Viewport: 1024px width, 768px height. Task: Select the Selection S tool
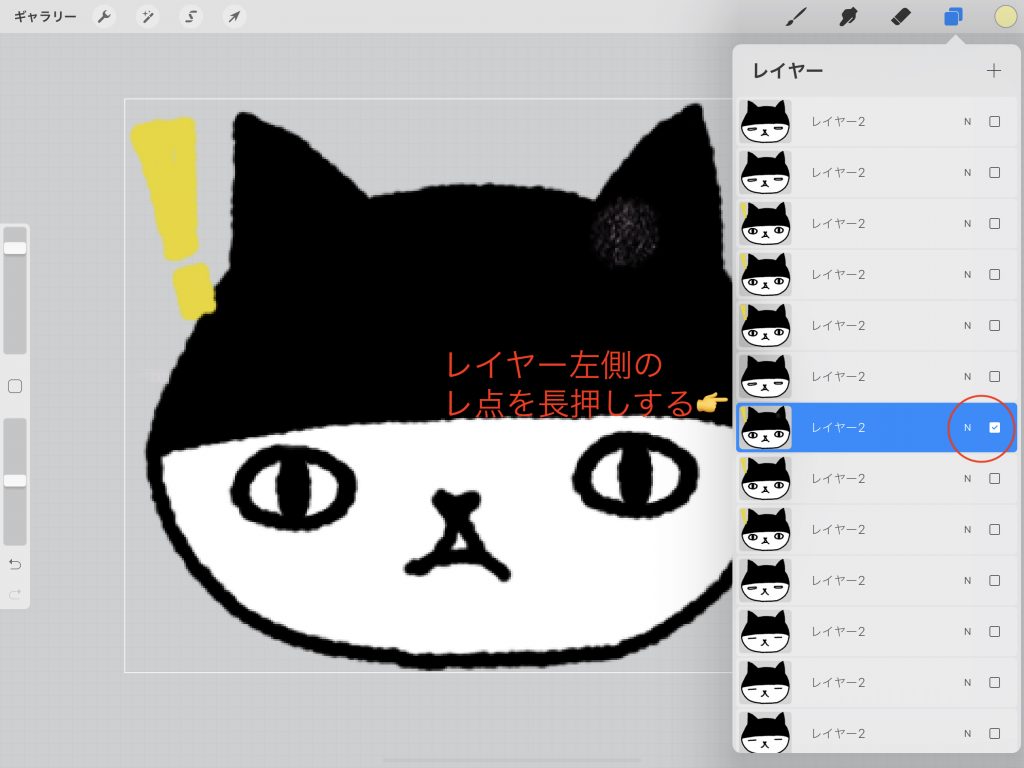(x=190, y=16)
